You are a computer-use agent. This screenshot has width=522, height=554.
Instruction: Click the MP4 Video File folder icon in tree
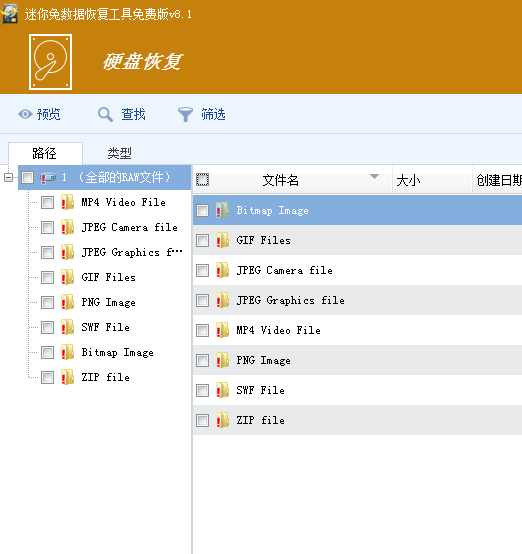click(67, 202)
